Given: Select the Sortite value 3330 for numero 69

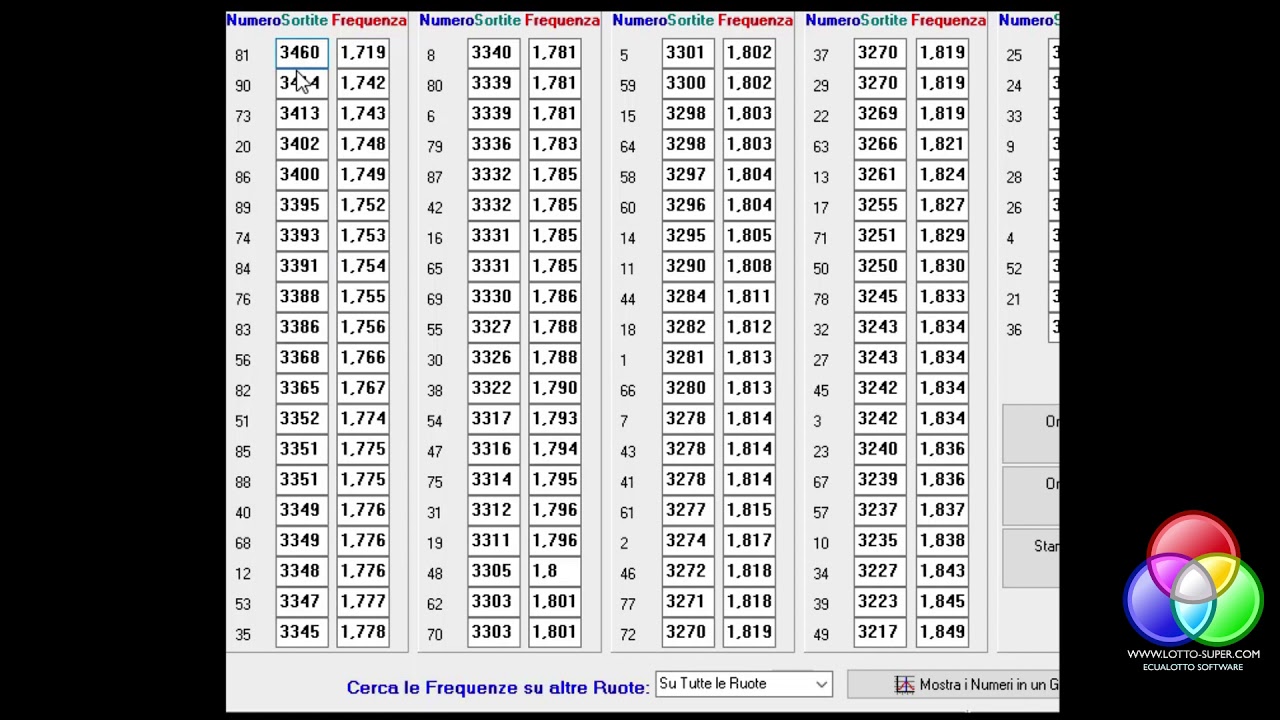Looking at the screenshot, I should coord(494,297).
